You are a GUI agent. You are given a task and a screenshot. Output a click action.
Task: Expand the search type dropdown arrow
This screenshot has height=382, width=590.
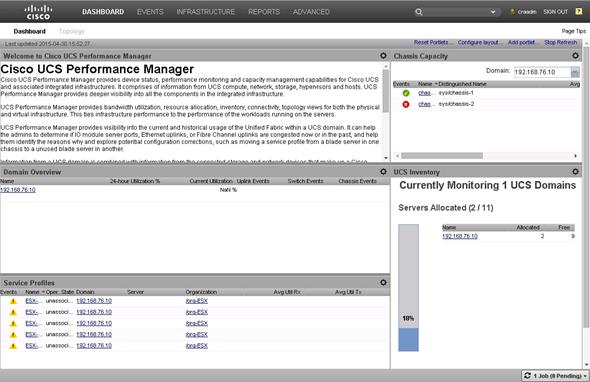click(493, 12)
